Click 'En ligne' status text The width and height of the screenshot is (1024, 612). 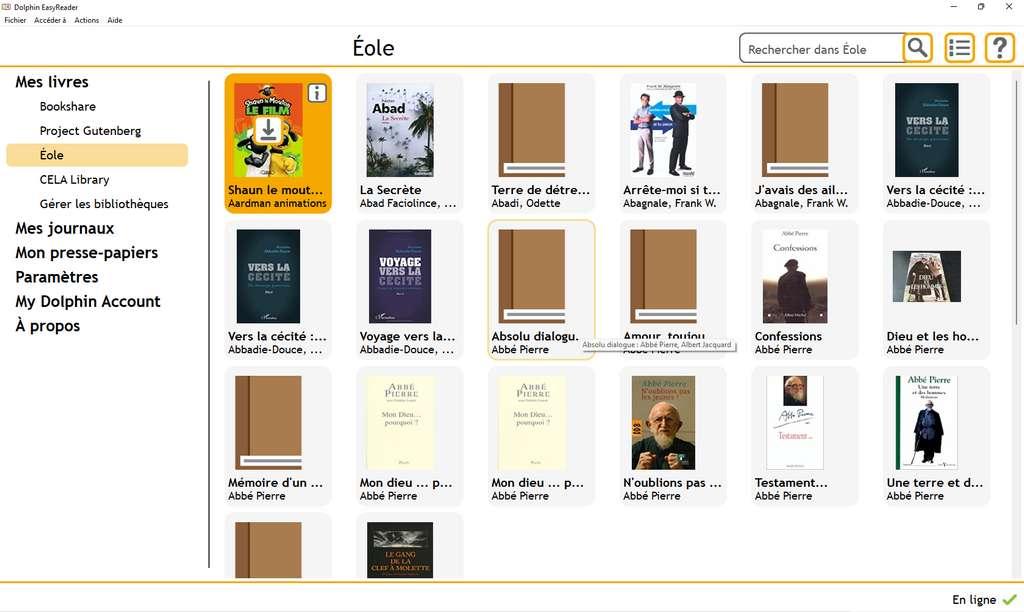coord(974,600)
